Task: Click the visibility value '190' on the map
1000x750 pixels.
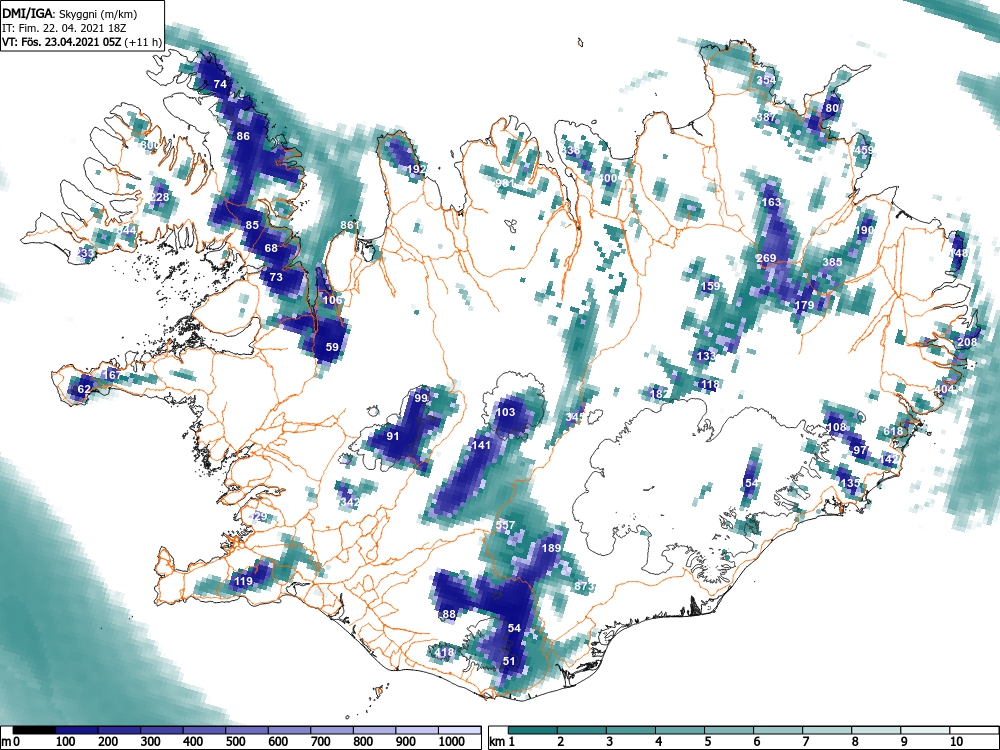Action: tap(865, 230)
